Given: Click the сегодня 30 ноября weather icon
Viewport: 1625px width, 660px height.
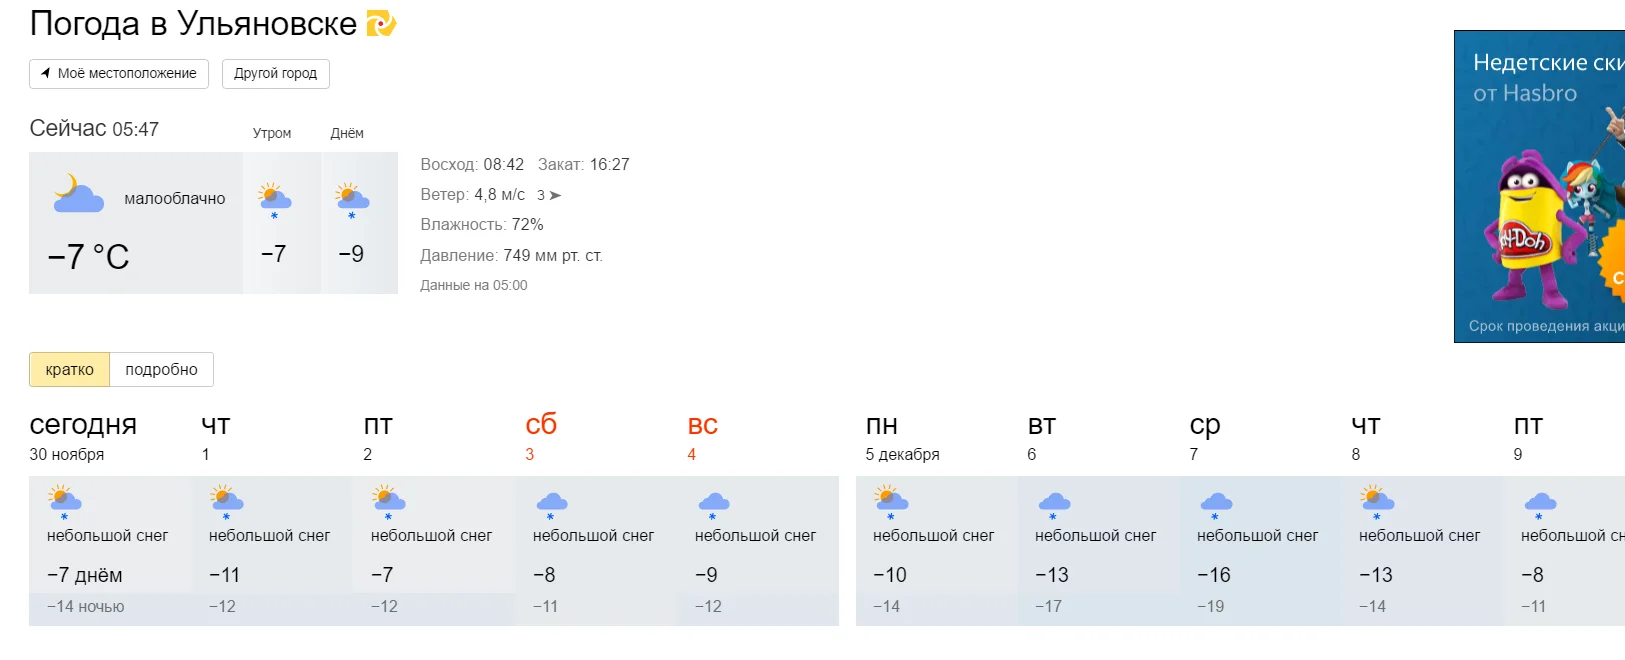Looking at the screenshot, I should coord(65,500).
